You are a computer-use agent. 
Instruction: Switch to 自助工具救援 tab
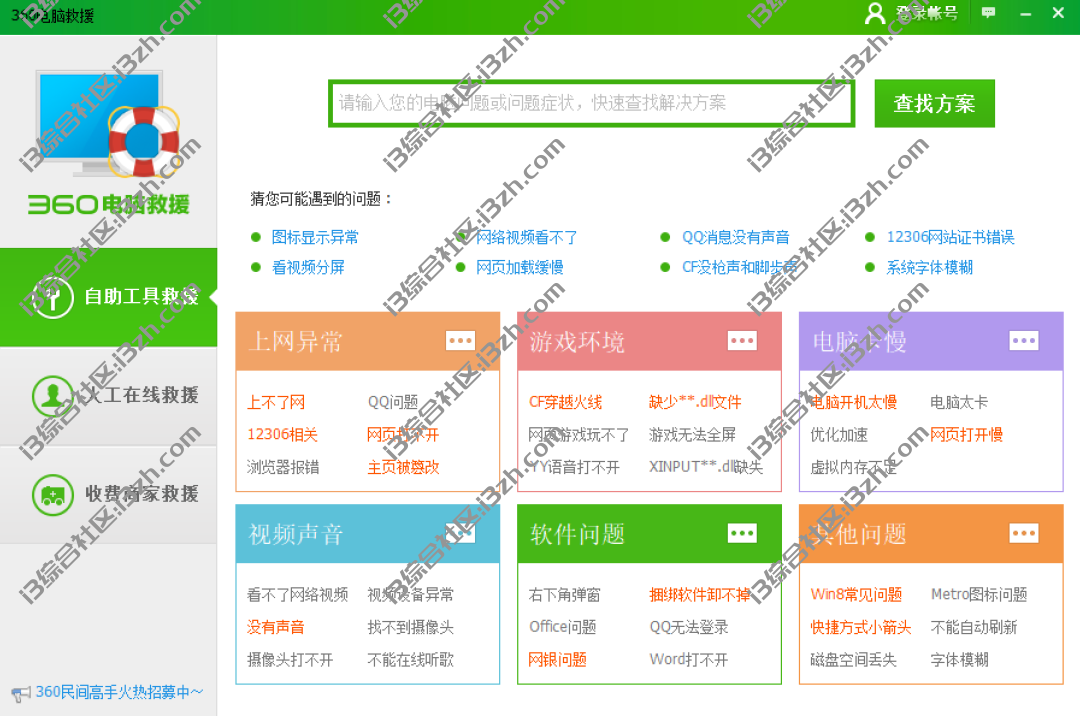pos(108,297)
